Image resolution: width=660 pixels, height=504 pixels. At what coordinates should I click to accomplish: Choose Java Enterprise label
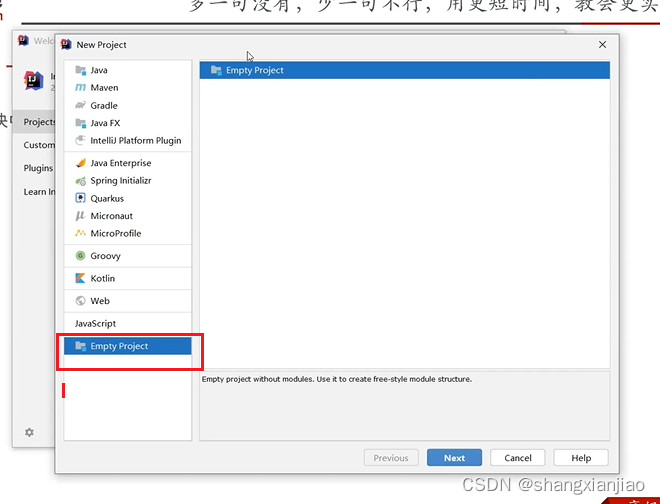tap(121, 163)
